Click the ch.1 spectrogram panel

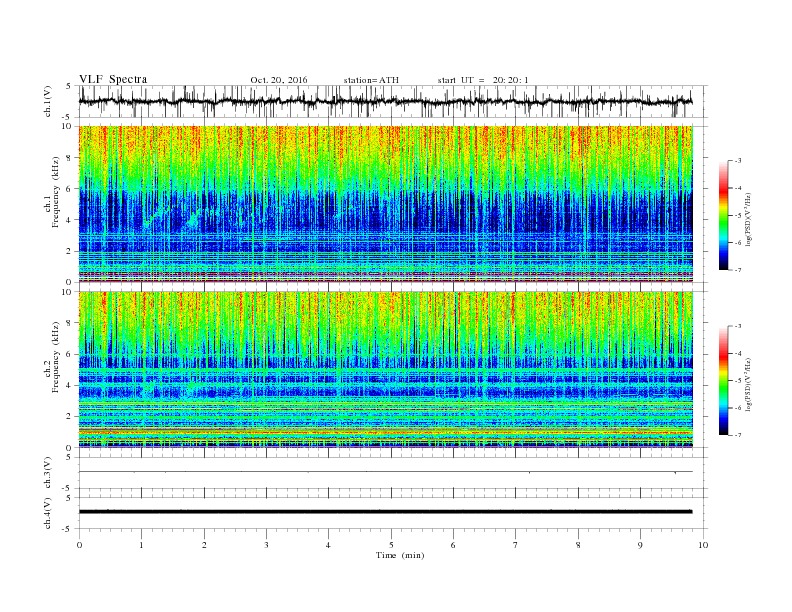point(386,204)
